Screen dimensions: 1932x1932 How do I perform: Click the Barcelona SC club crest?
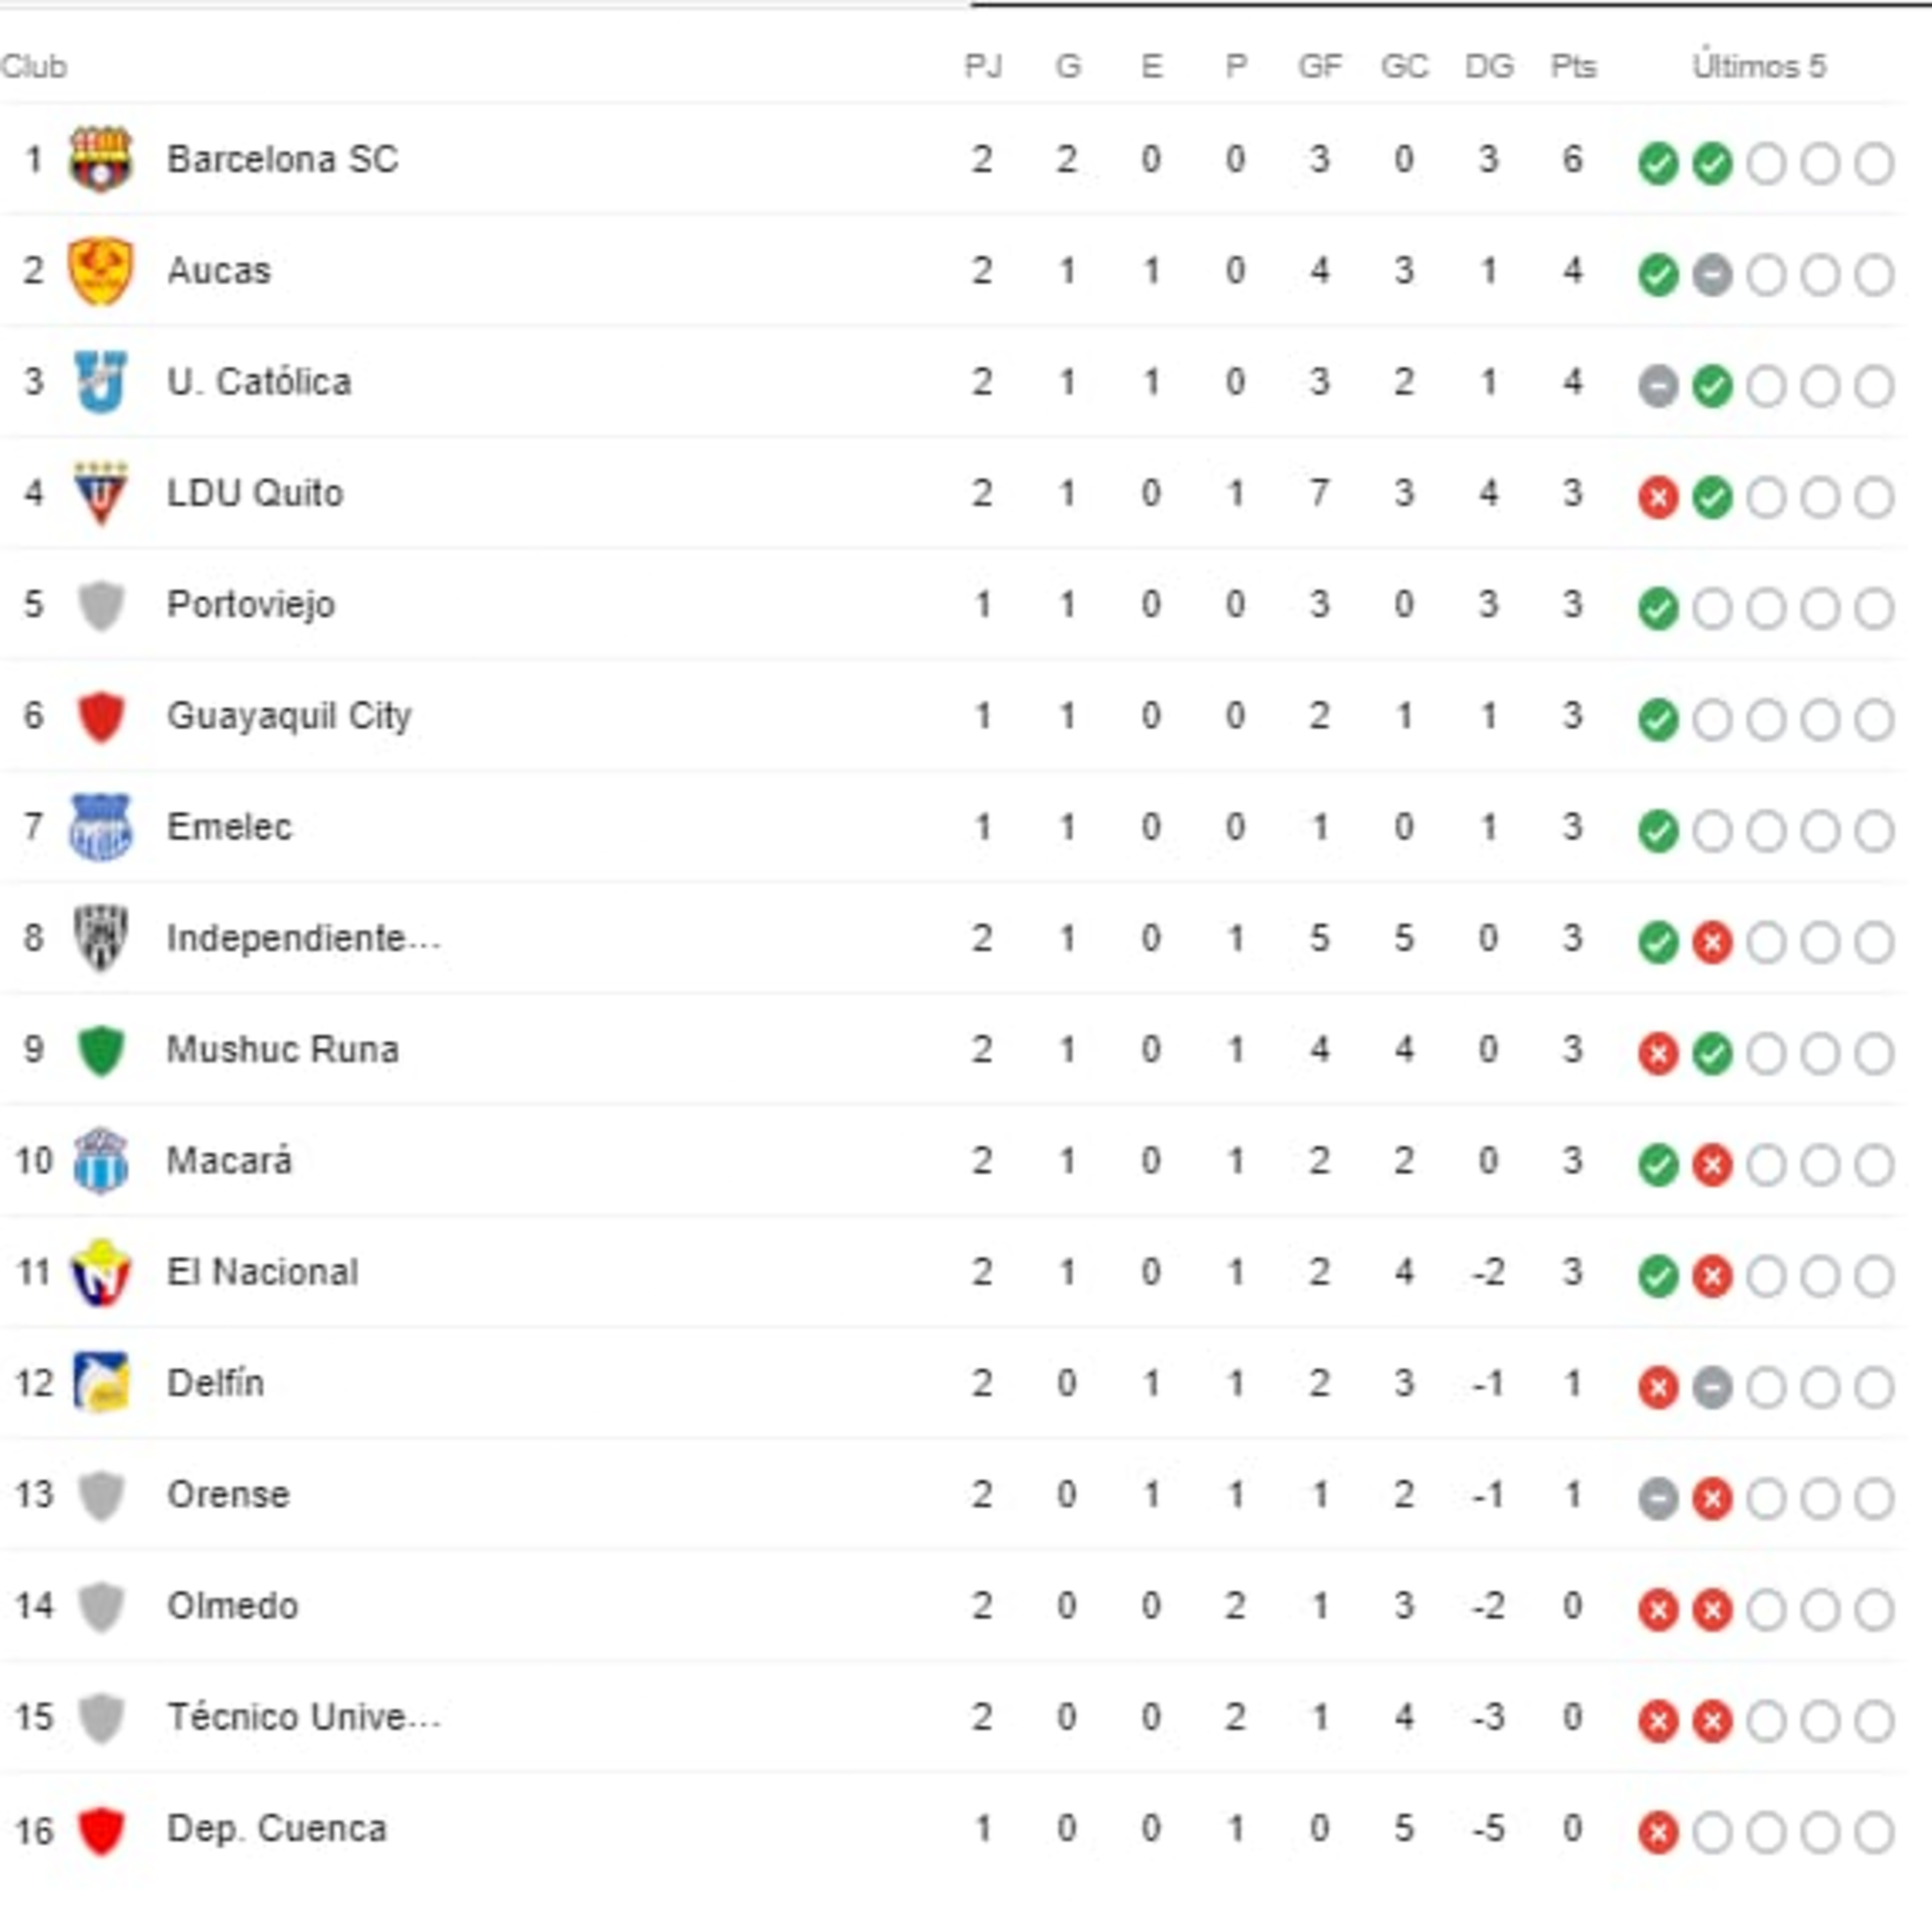100,159
